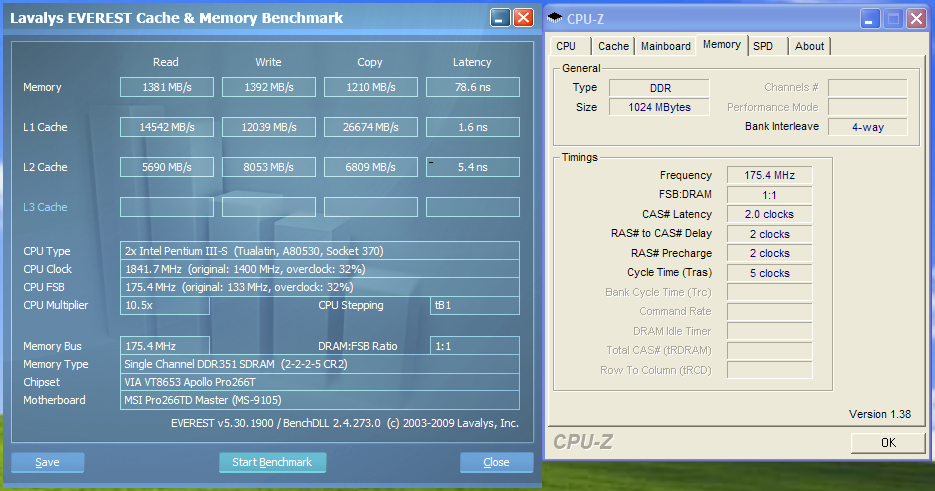Screen dimensions: 935x491
Task: Select Memory Copy value 1210 MB/s
Action: (x=371, y=87)
